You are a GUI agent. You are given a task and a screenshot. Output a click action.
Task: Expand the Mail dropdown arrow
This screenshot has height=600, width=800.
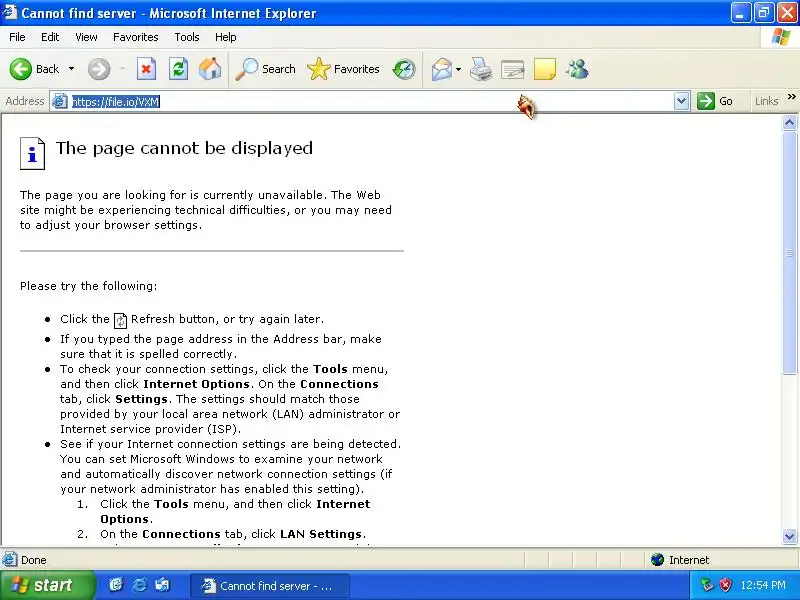[x=458, y=69]
